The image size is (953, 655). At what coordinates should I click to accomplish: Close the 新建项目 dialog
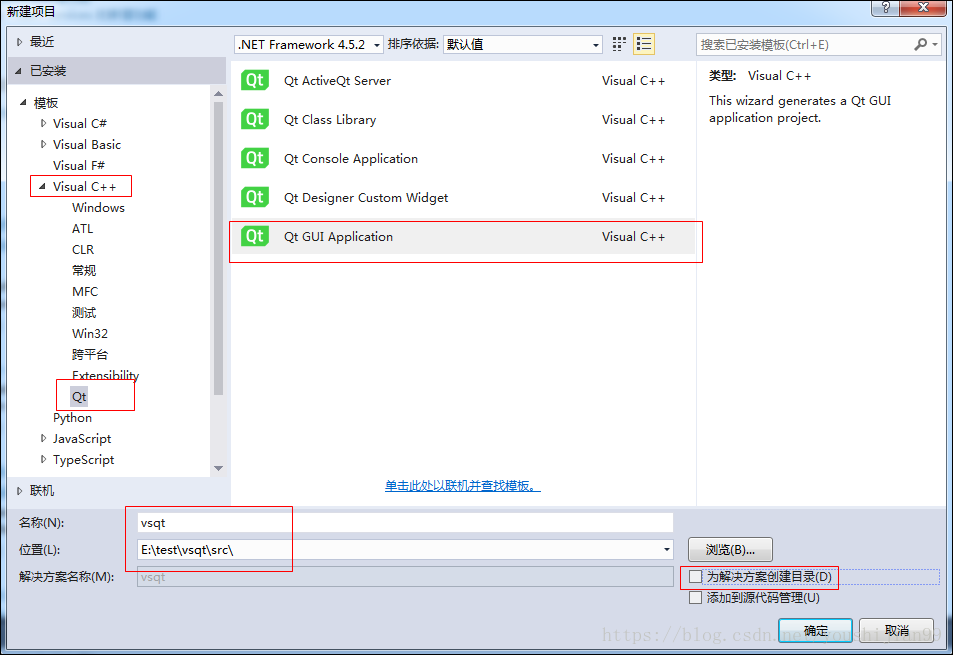[x=923, y=7]
